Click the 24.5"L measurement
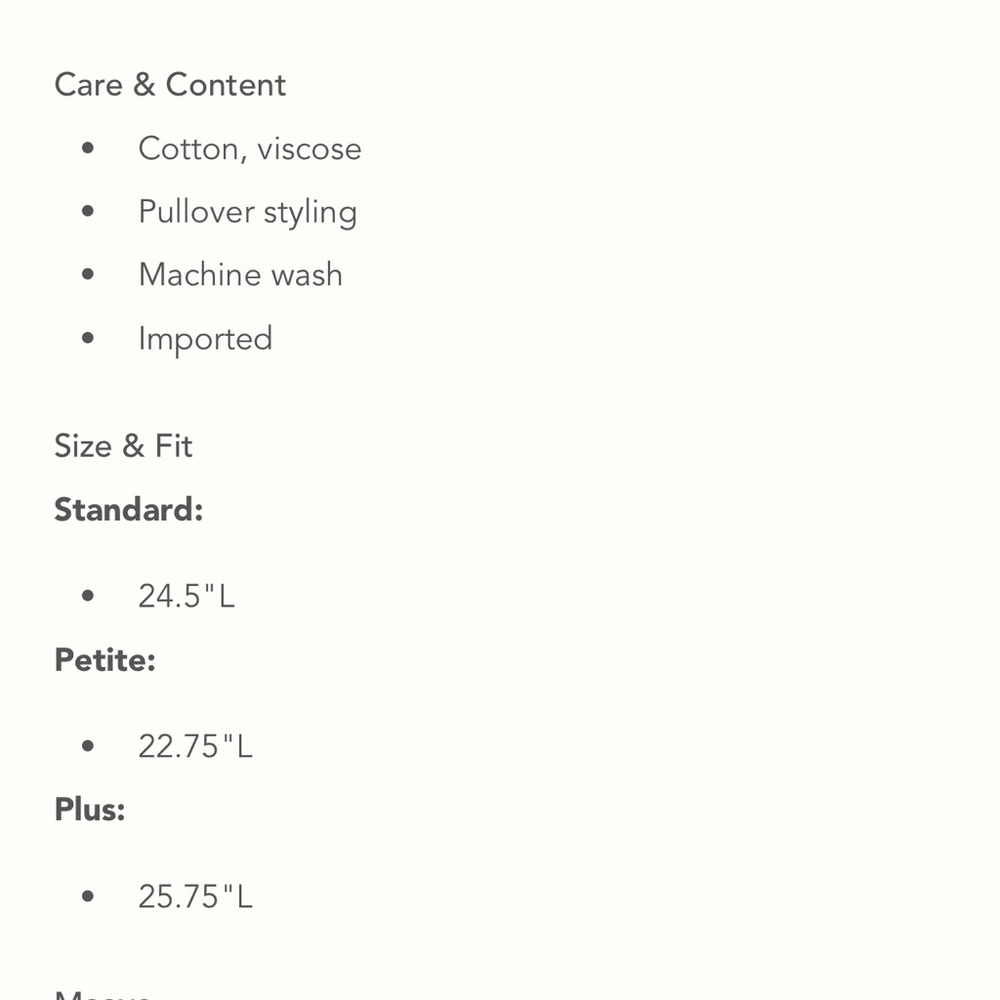 [x=187, y=596]
